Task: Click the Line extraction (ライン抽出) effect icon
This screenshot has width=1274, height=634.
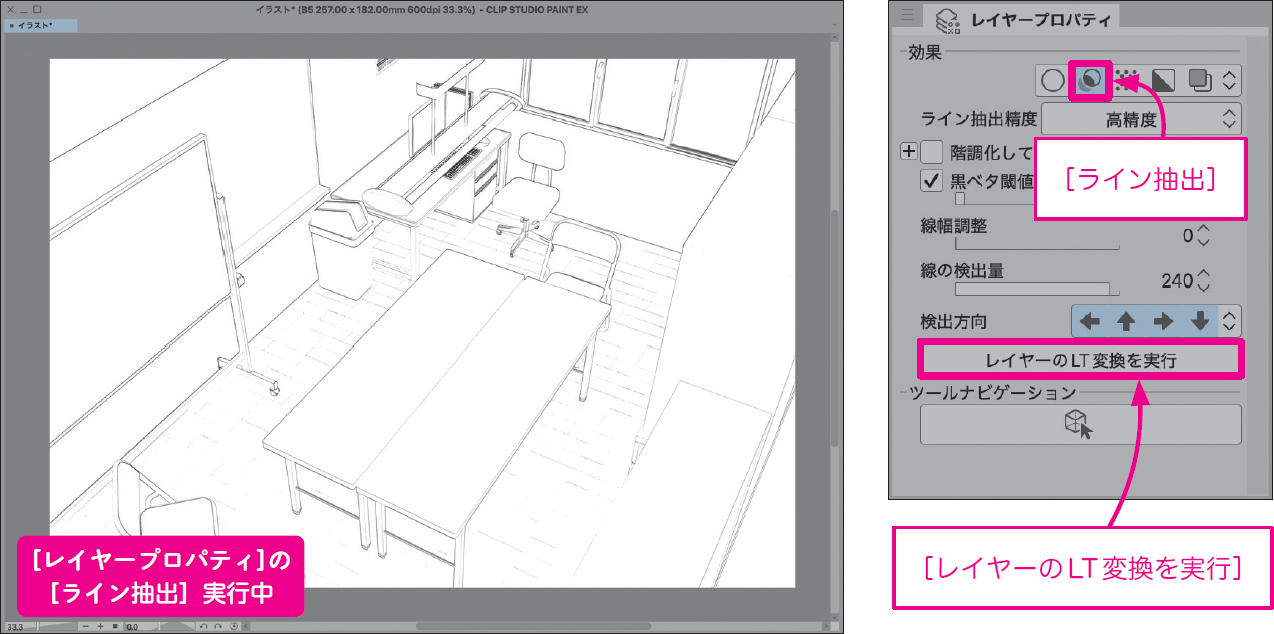Action: 1090,80
